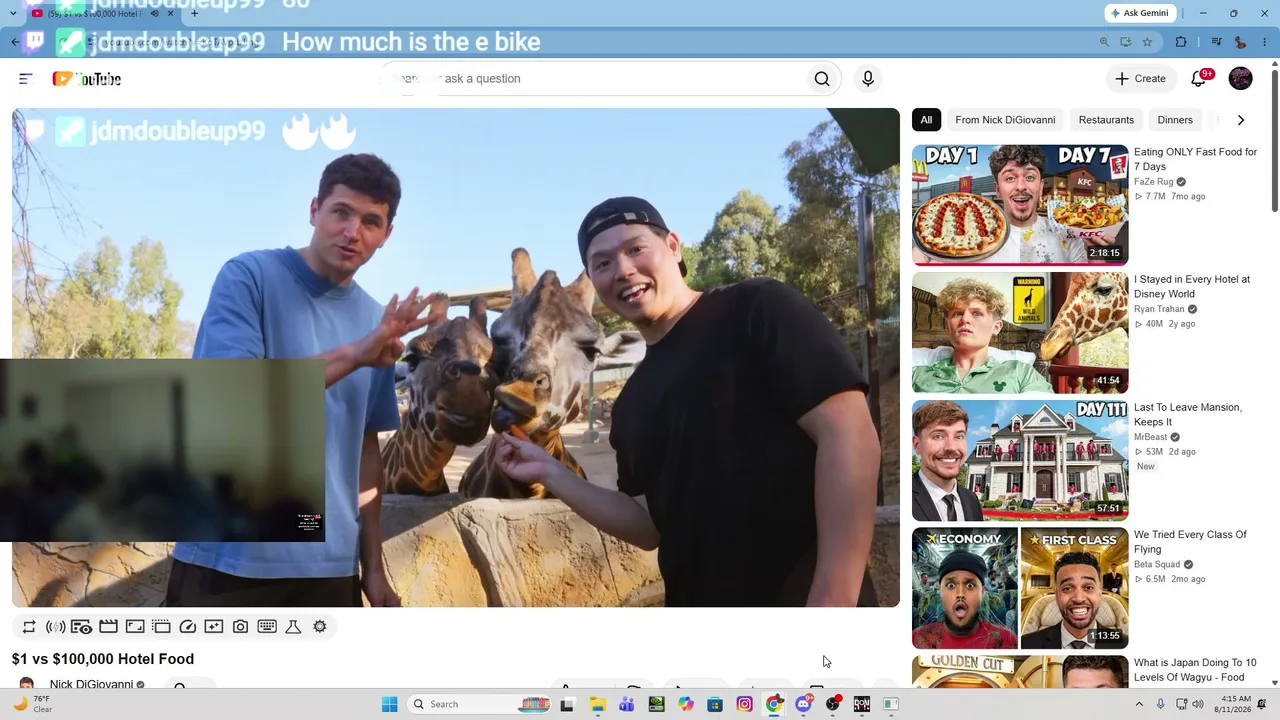
Task: Click title 'Last To Leave Mansion, Keeps It'
Action: [x=1188, y=415]
